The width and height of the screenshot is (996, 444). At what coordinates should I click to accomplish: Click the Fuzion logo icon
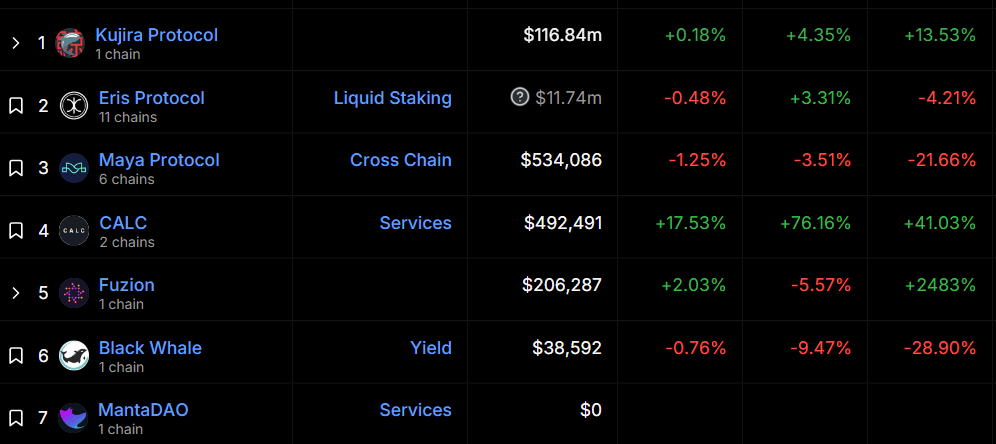click(74, 293)
